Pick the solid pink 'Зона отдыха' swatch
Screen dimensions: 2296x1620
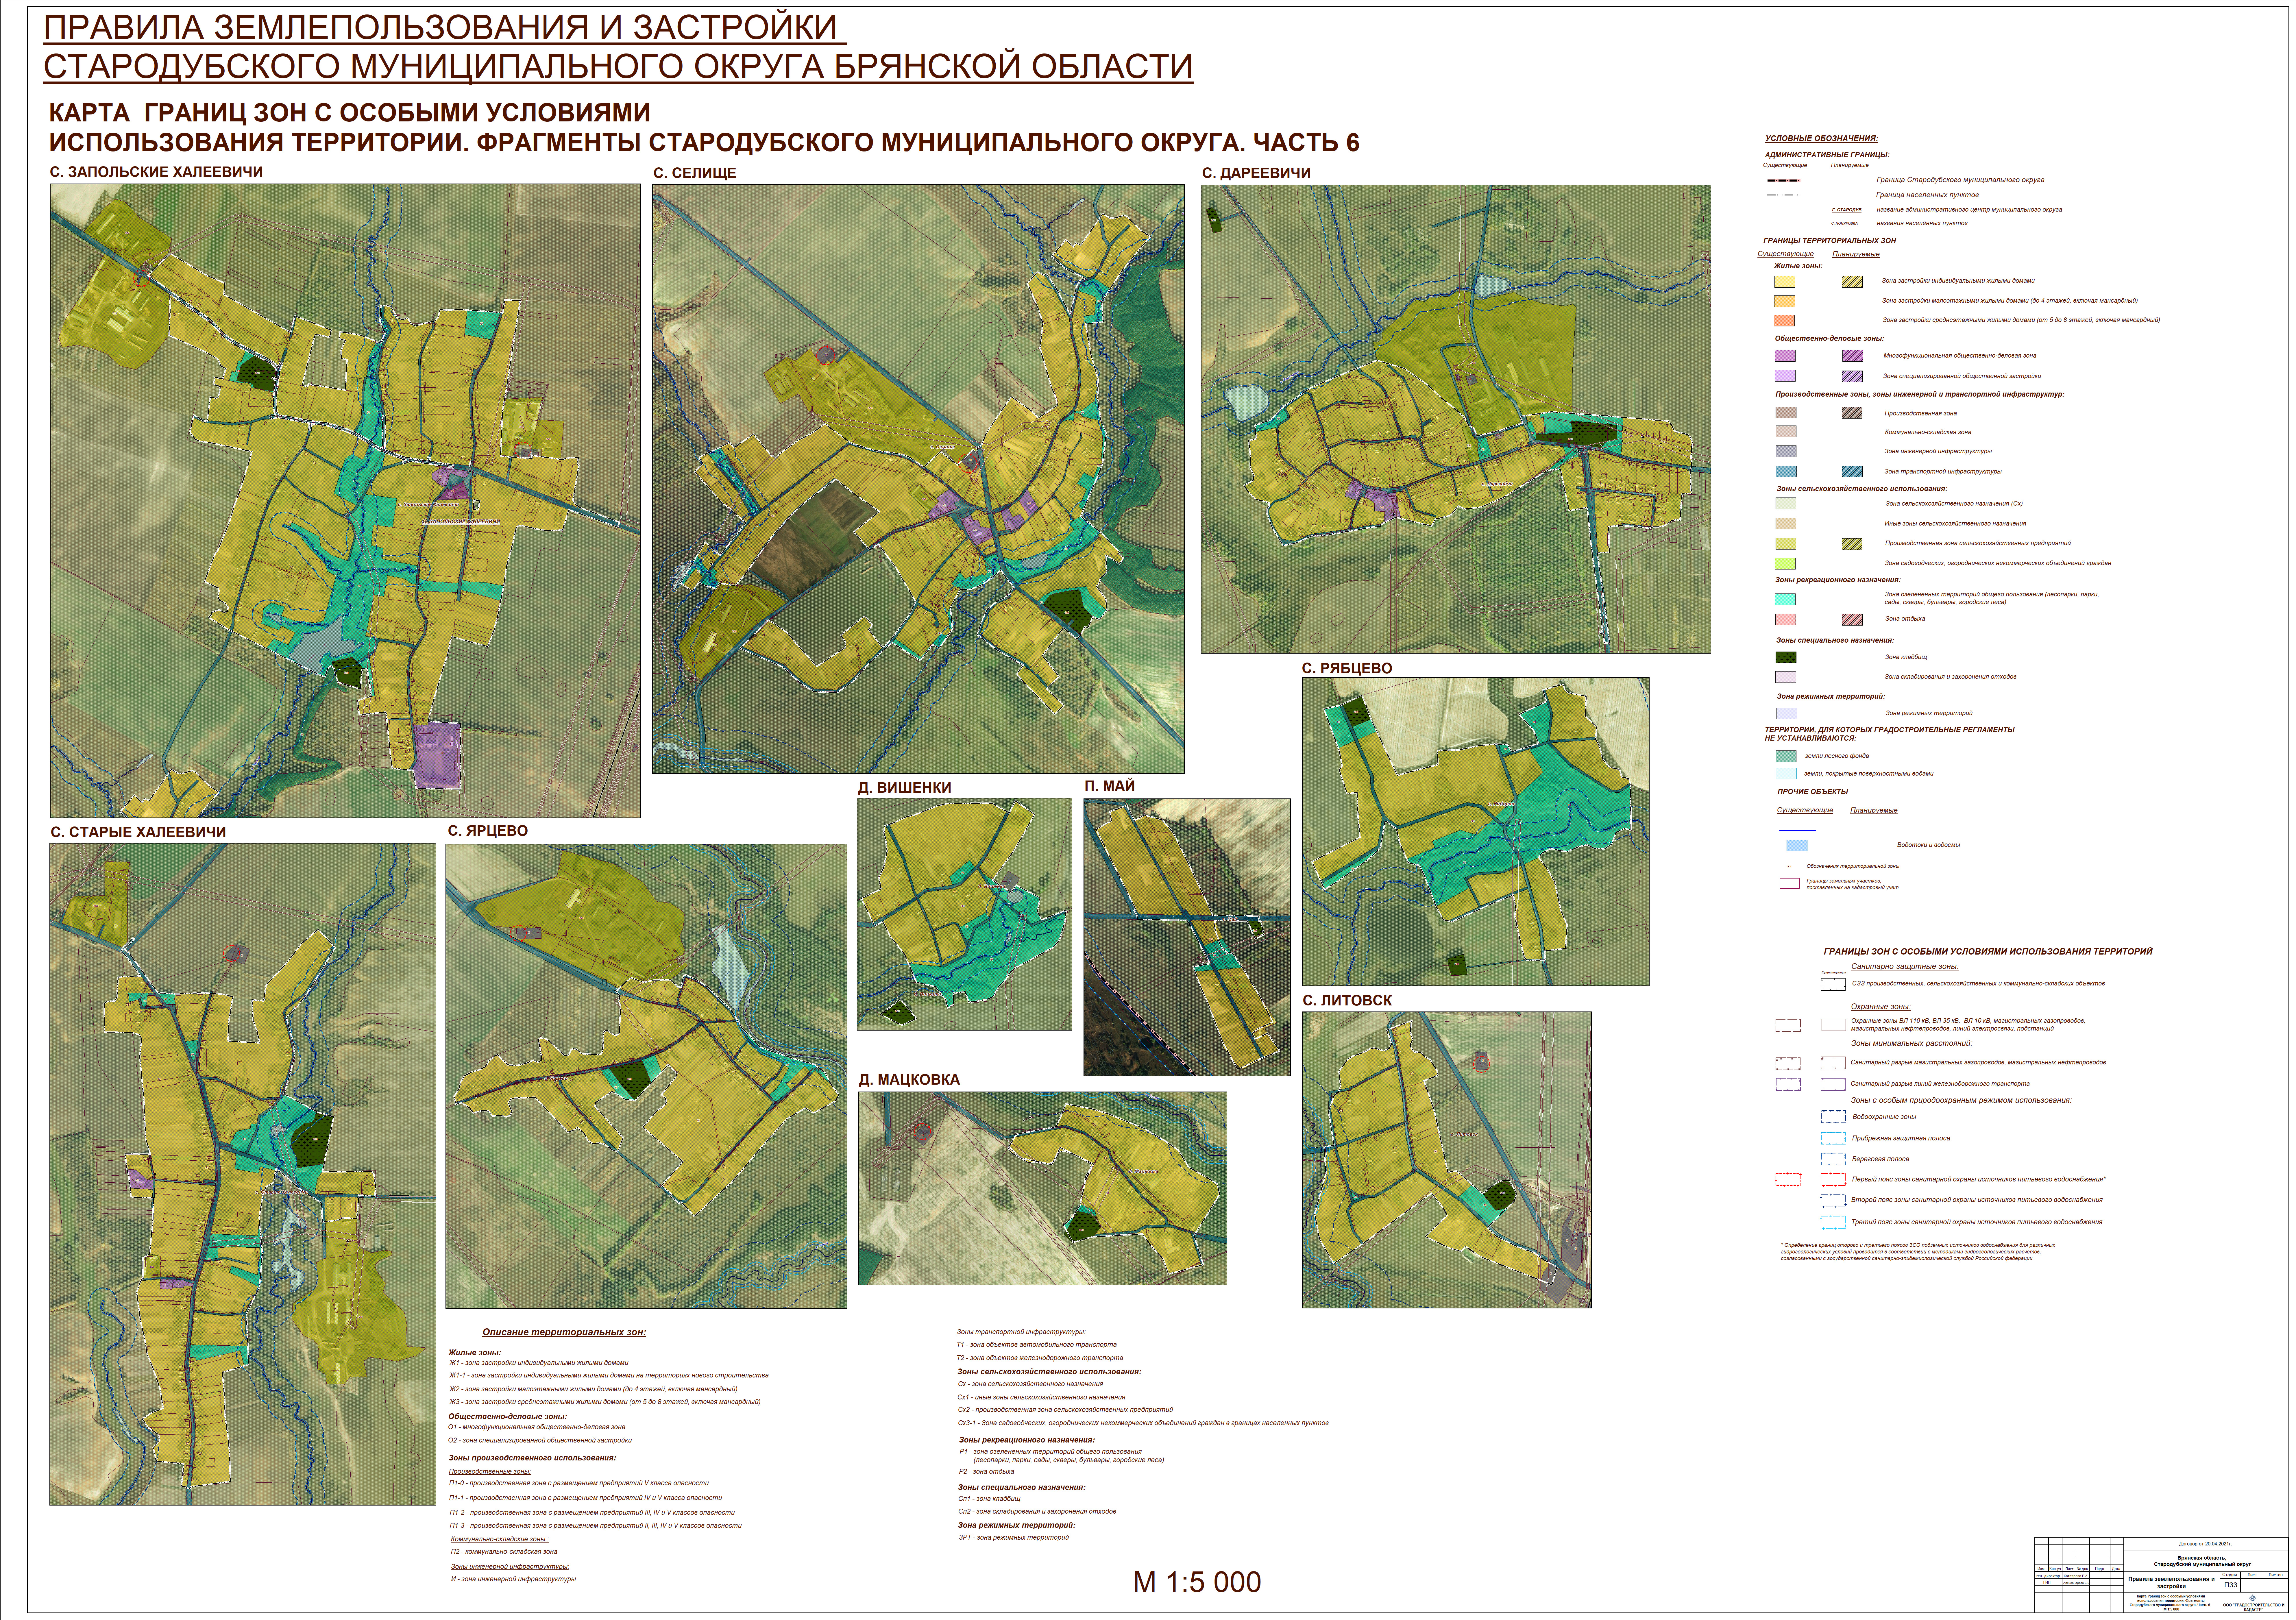[x=1786, y=620]
